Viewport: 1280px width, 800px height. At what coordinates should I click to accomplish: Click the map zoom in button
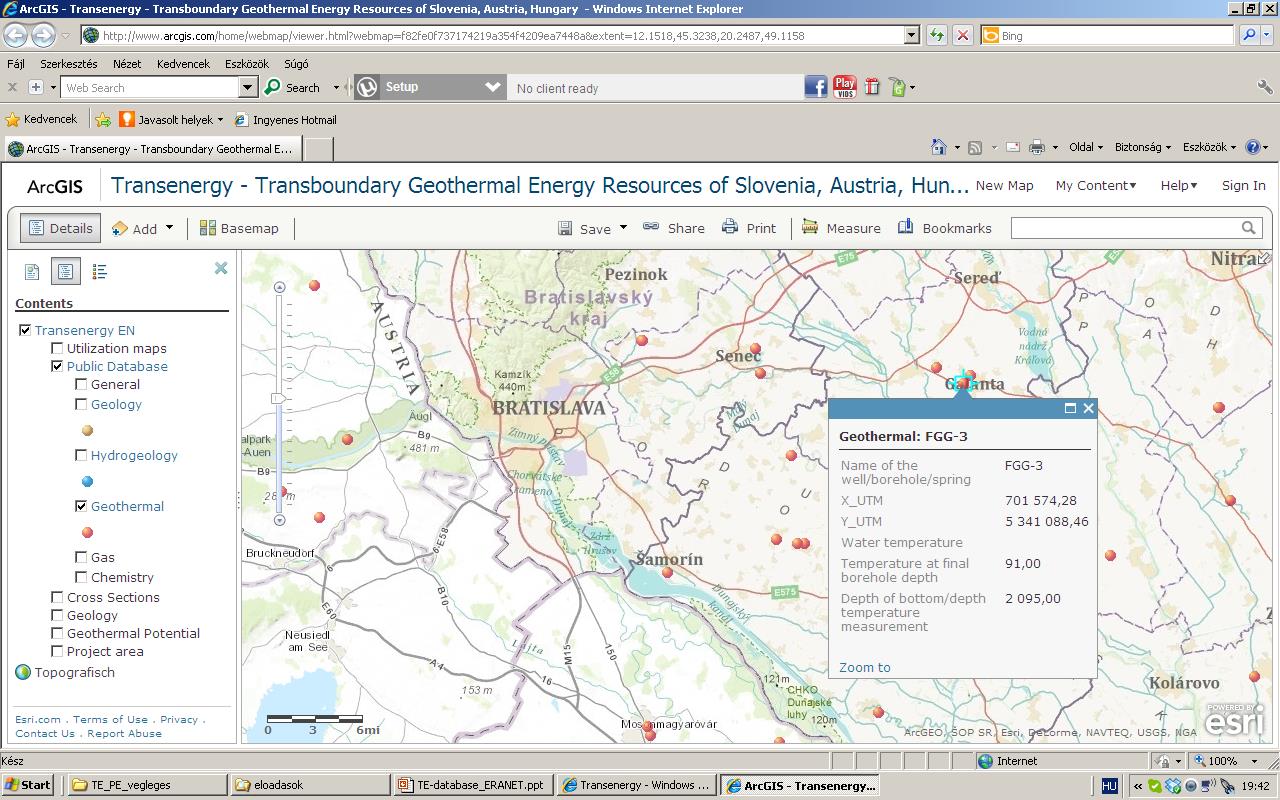click(x=280, y=287)
